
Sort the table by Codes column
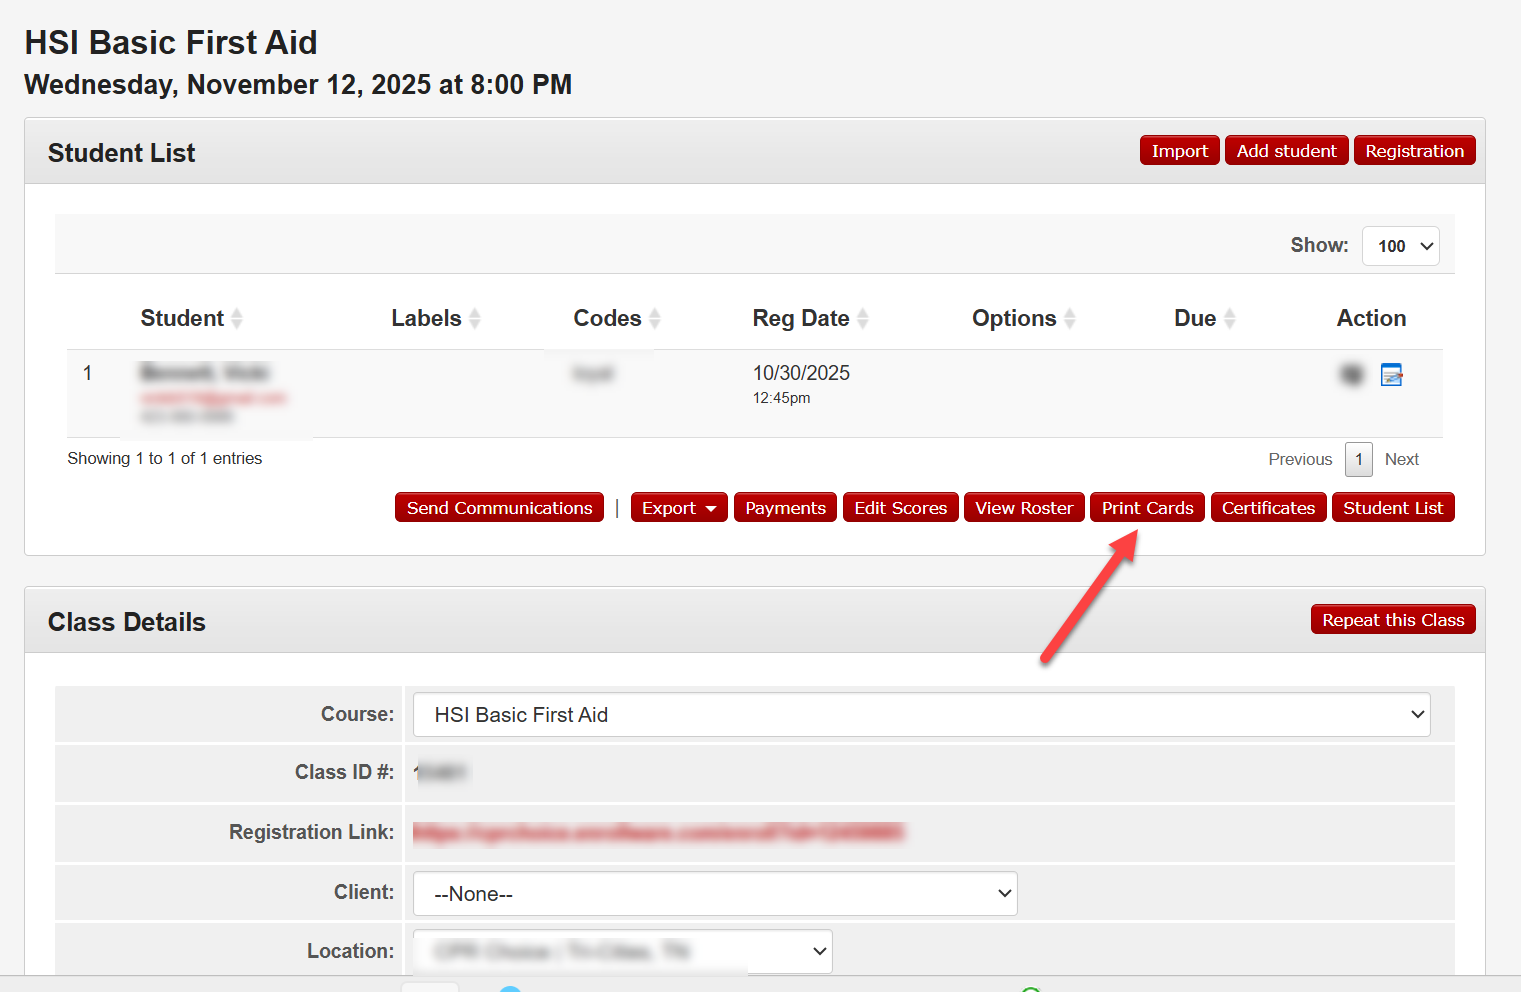pyautogui.click(x=617, y=318)
